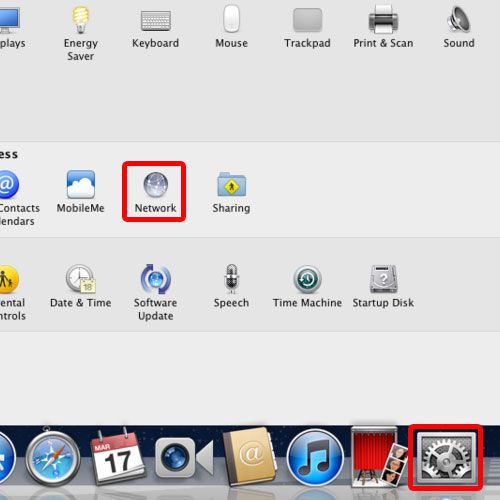Open Software Update preferences
This screenshot has width=500, height=500.
(x=156, y=293)
